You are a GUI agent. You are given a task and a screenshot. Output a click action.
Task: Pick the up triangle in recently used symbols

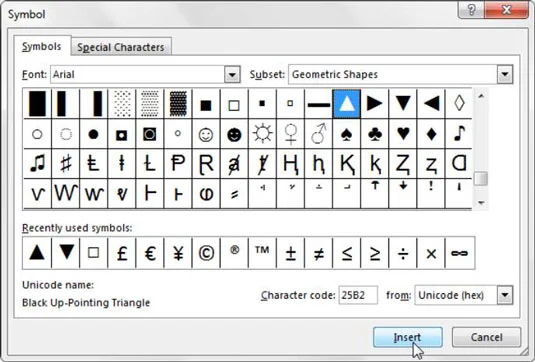coord(37,253)
